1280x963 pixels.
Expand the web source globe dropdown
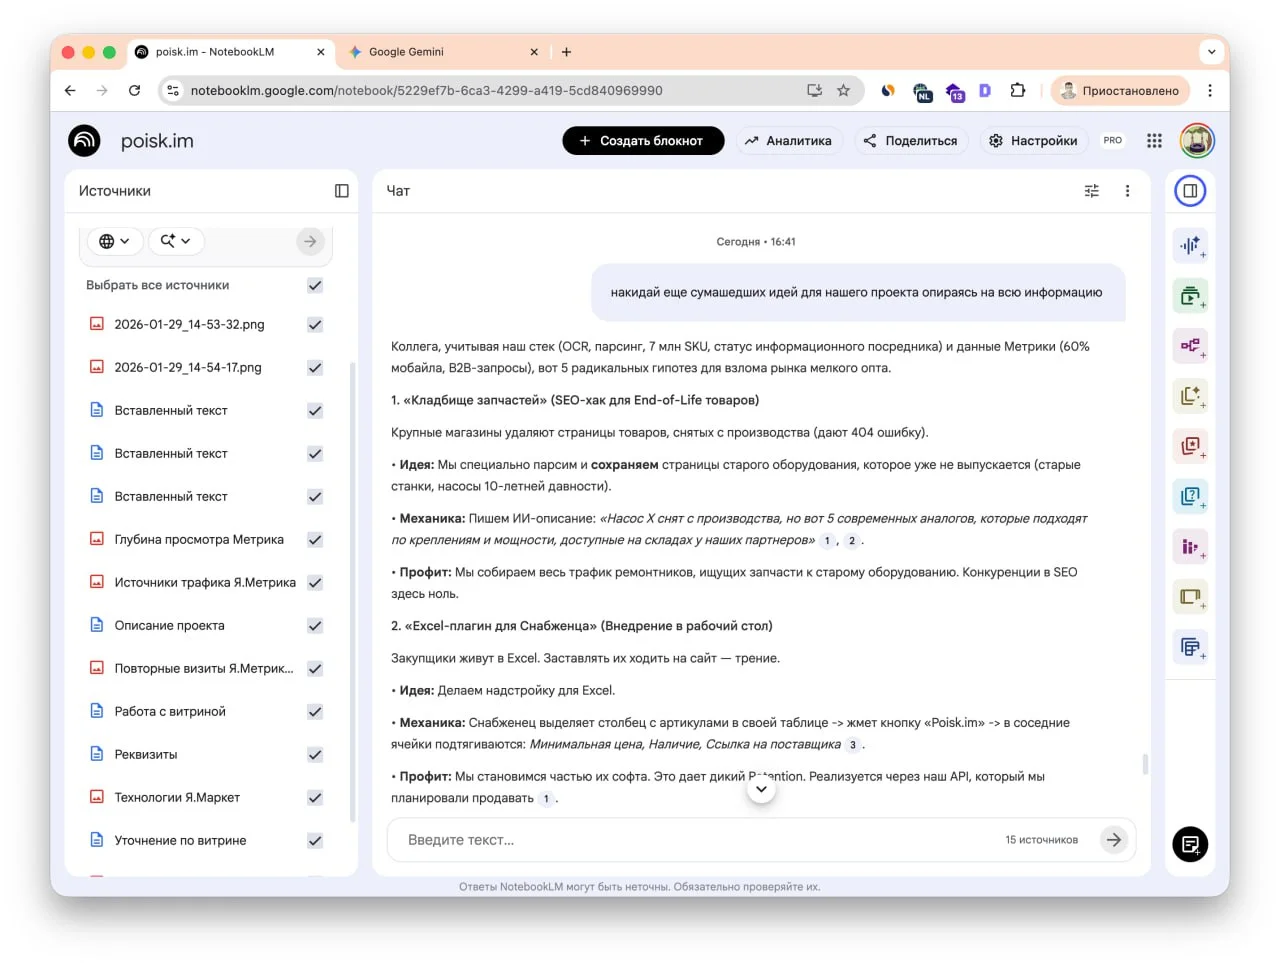[x=114, y=241]
